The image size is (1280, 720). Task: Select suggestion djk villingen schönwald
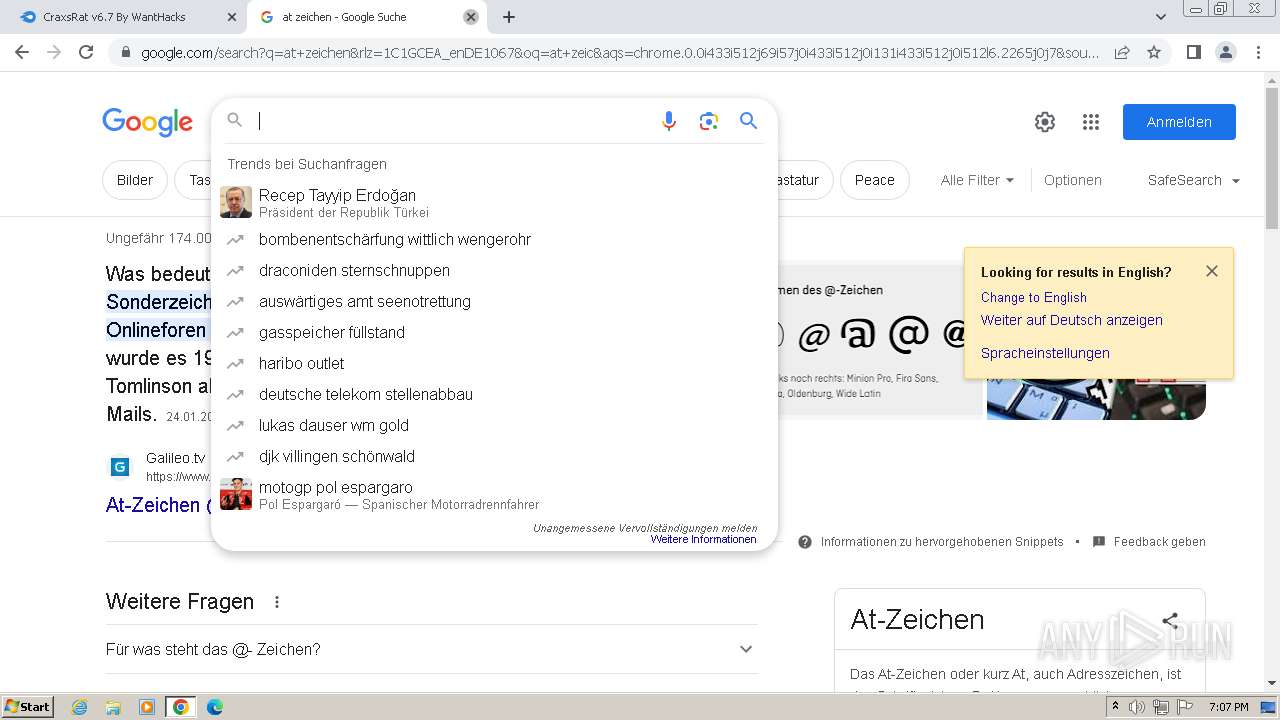click(x=494, y=456)
